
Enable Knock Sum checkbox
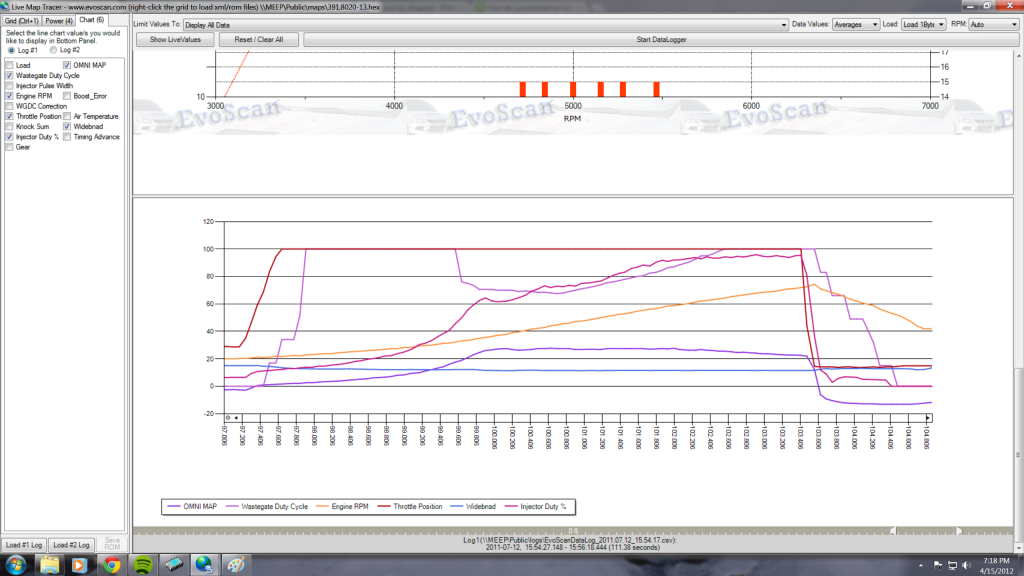9,127
